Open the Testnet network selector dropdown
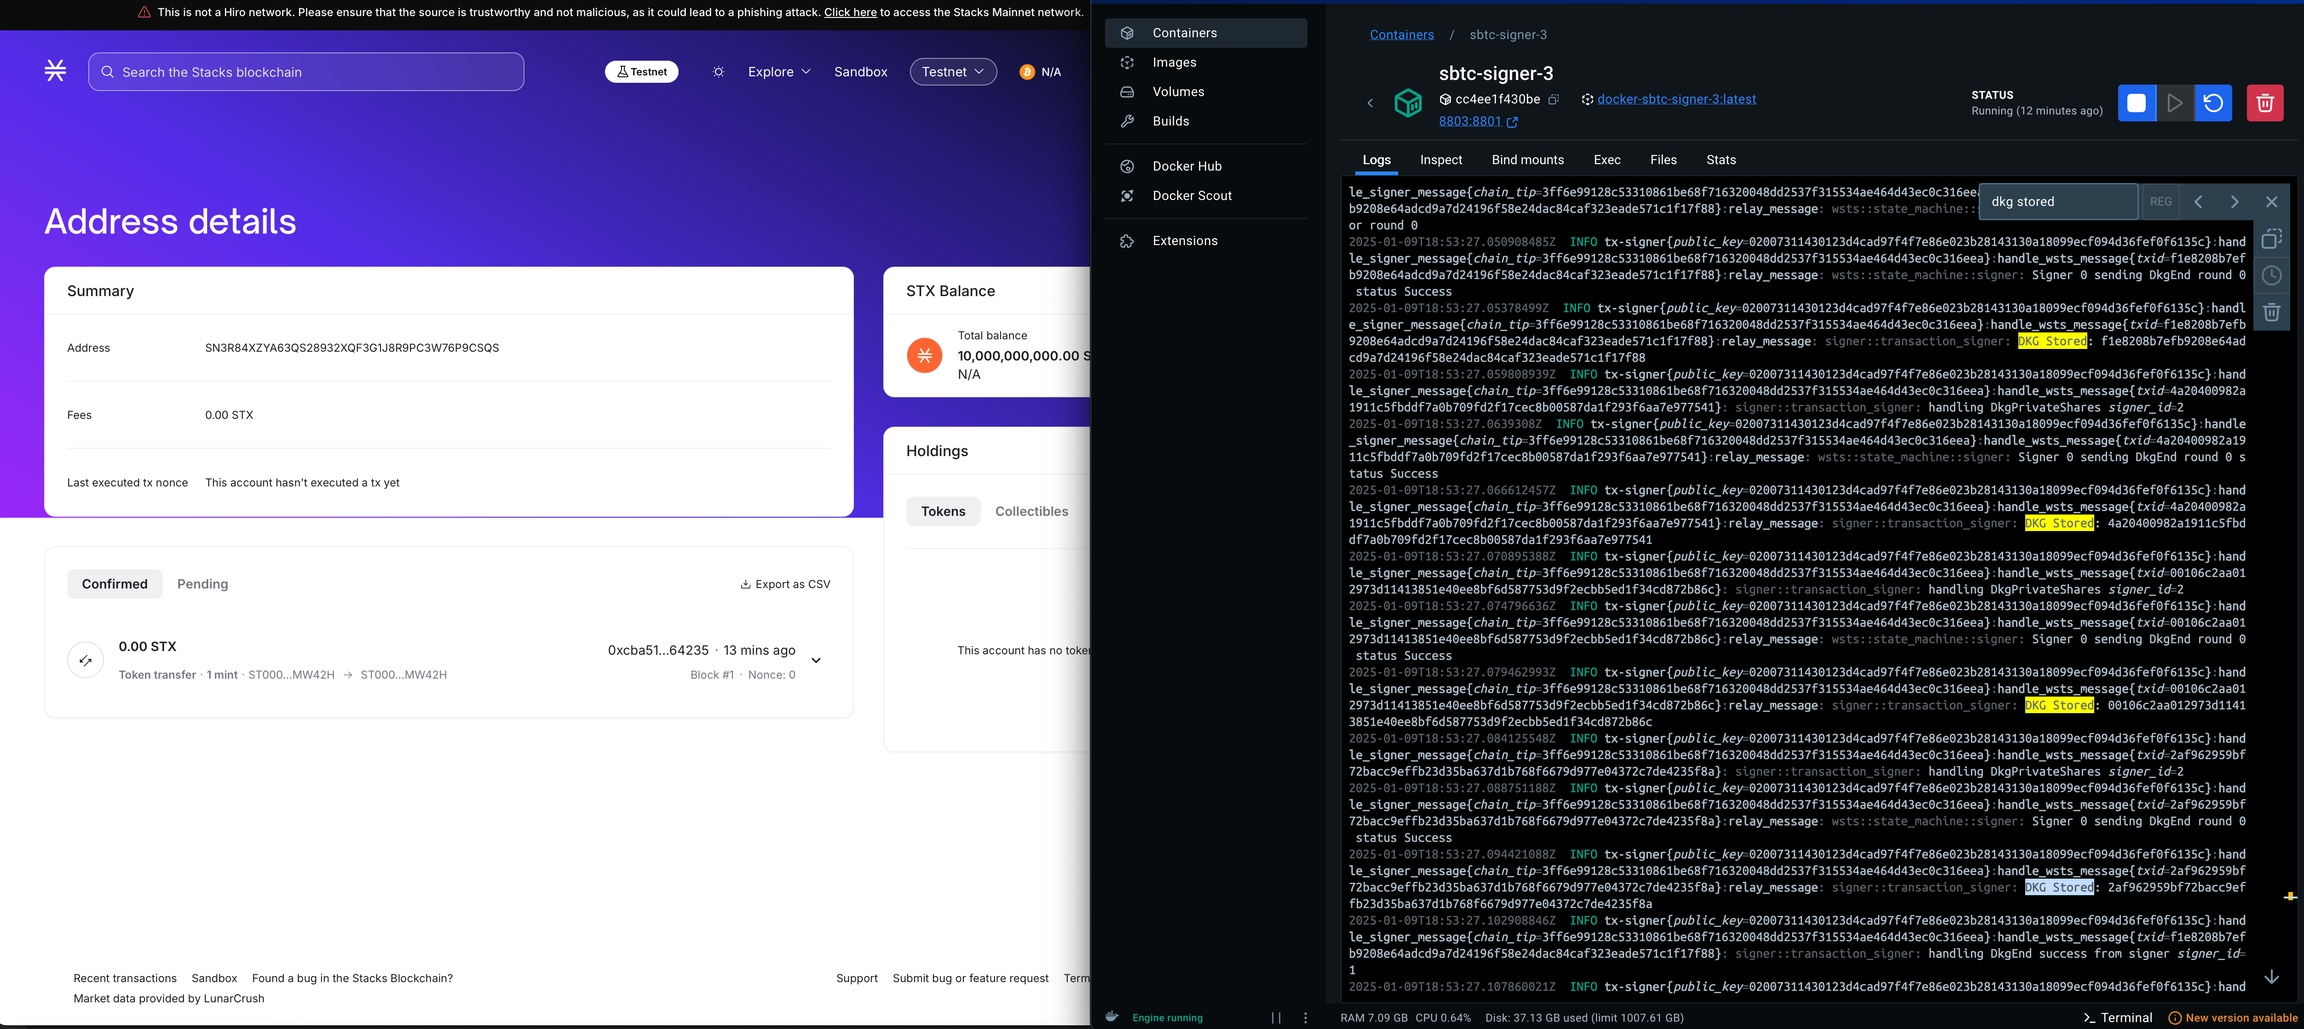Viewport: 2304px width, 1029px height. [952, 72]
